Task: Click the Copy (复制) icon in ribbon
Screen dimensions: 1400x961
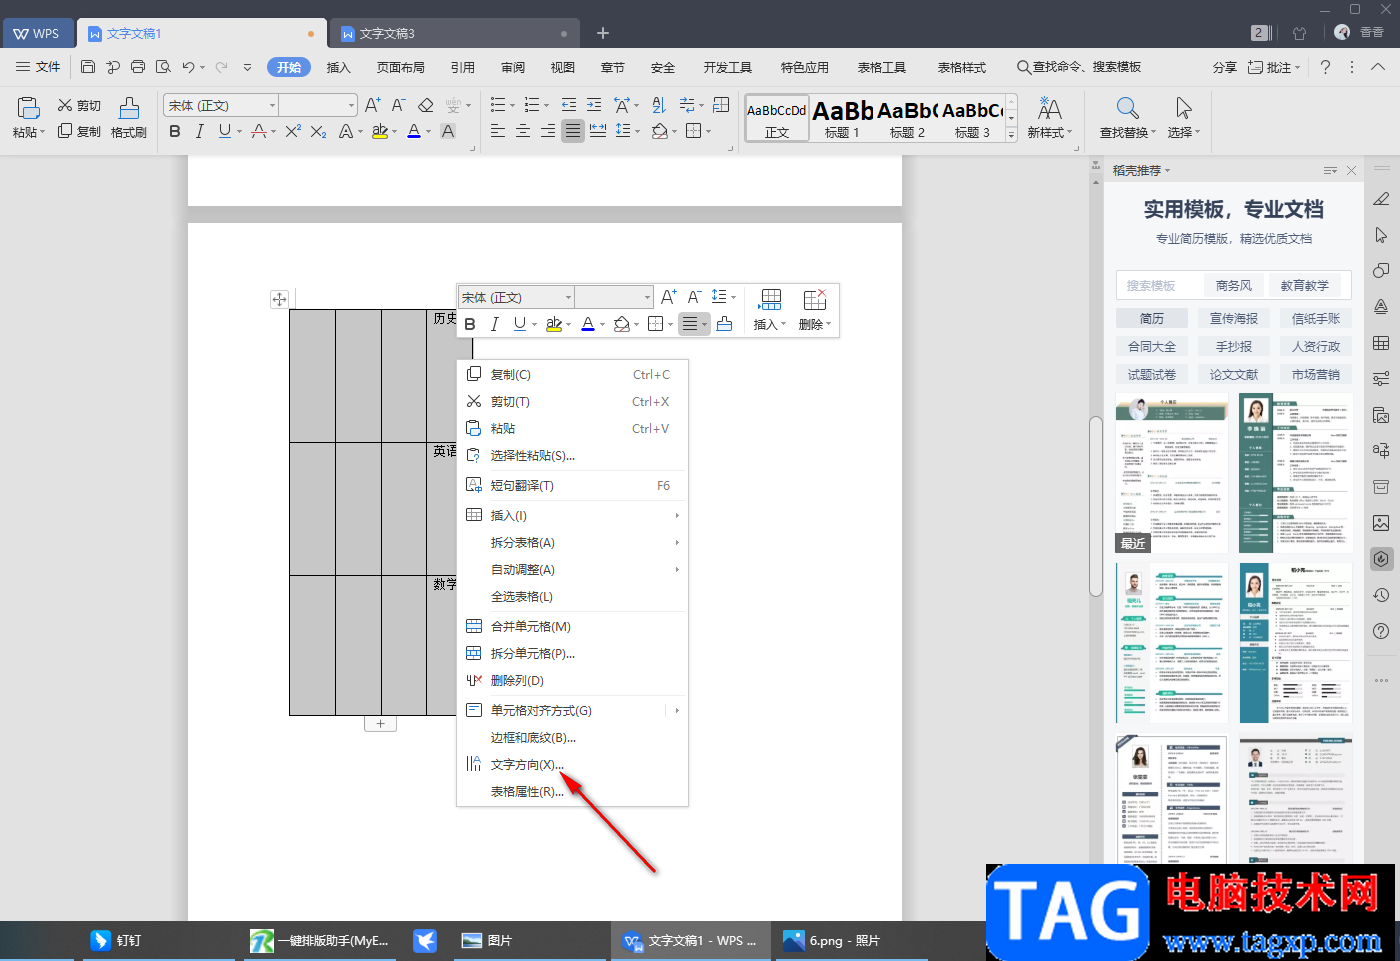Action: [x=65, y=131]
